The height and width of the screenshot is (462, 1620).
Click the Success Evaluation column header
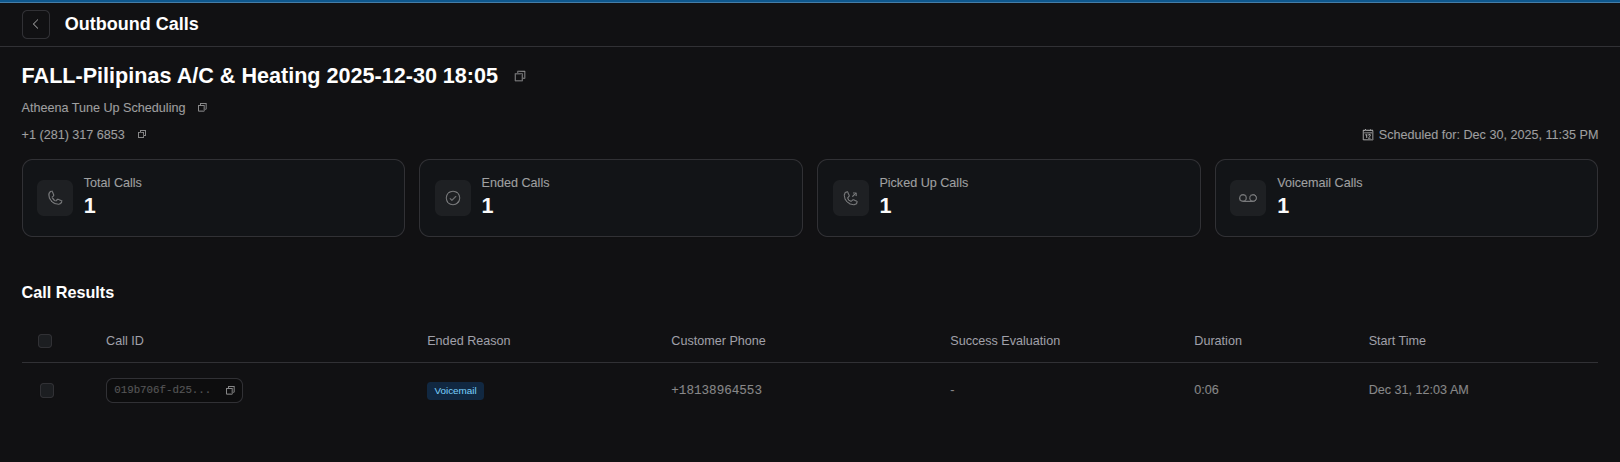coord(1004,341)
